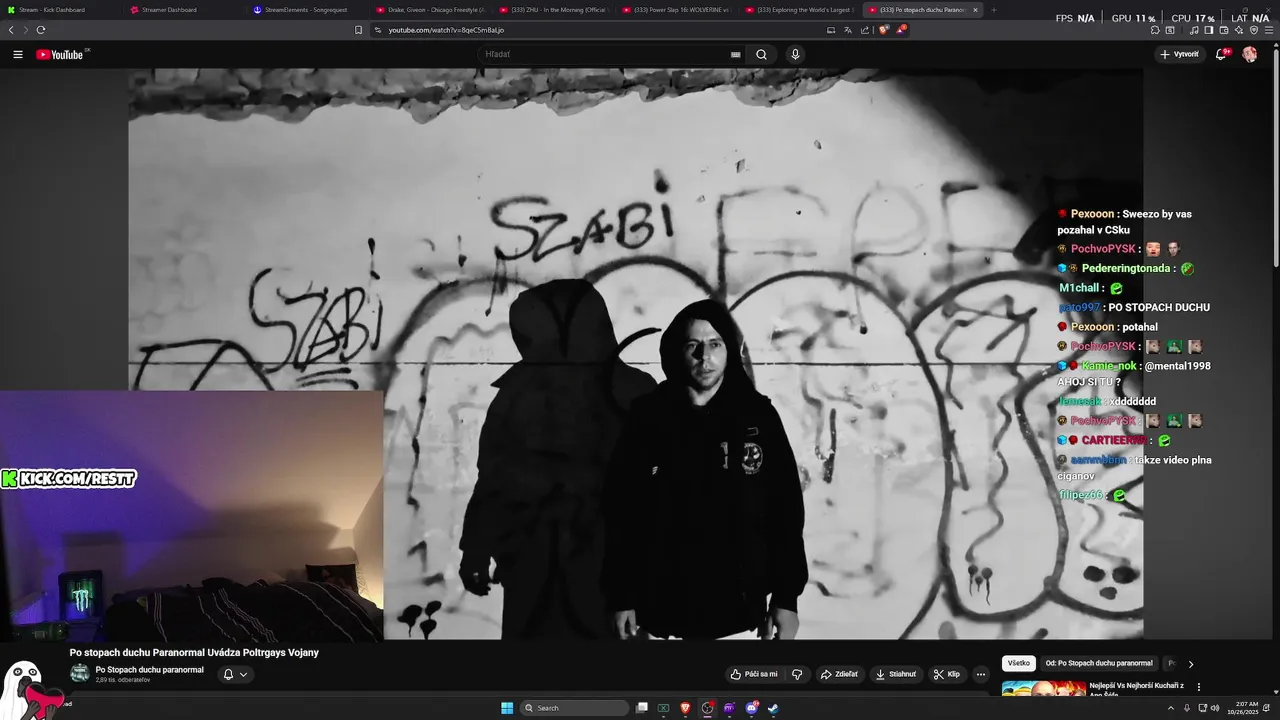
Task: Open the media control music-note icon
Action: coord(1194,30)
